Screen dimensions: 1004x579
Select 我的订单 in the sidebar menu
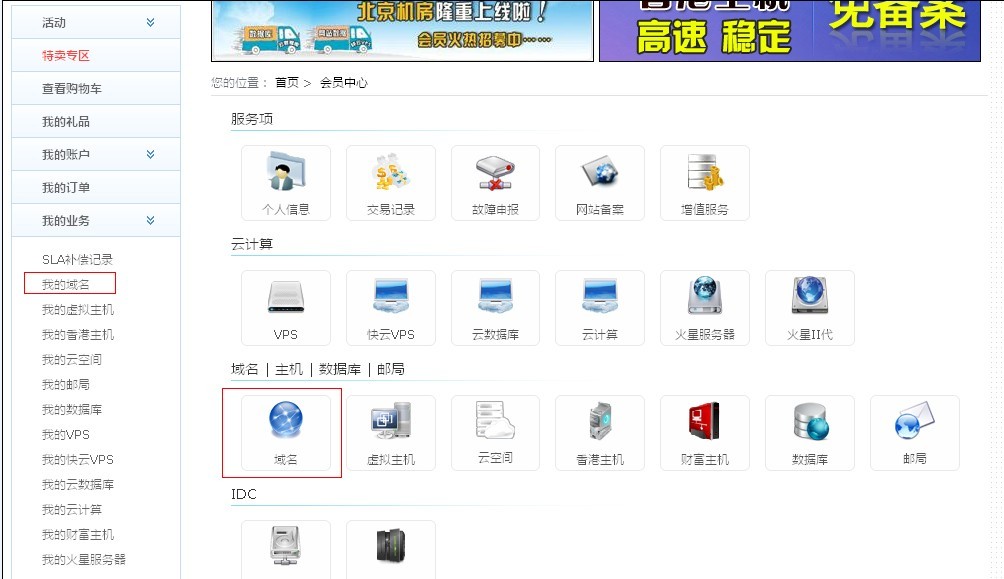(x=66, y=188)
